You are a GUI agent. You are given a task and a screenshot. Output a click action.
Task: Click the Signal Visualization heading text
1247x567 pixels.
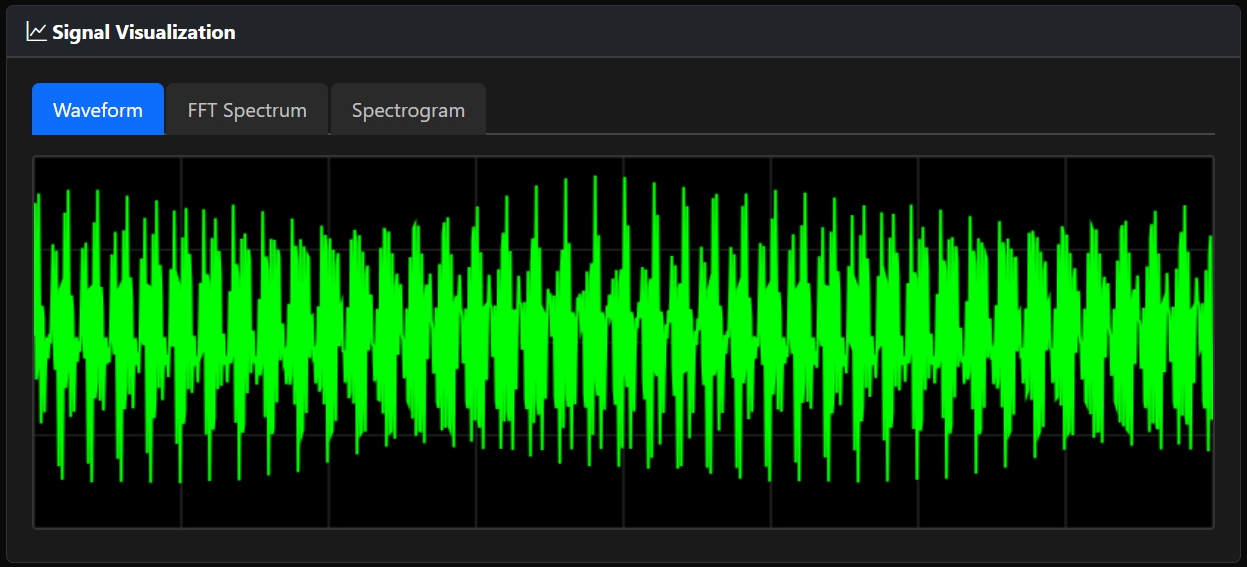pyautogui.click(x=144, y=32)
